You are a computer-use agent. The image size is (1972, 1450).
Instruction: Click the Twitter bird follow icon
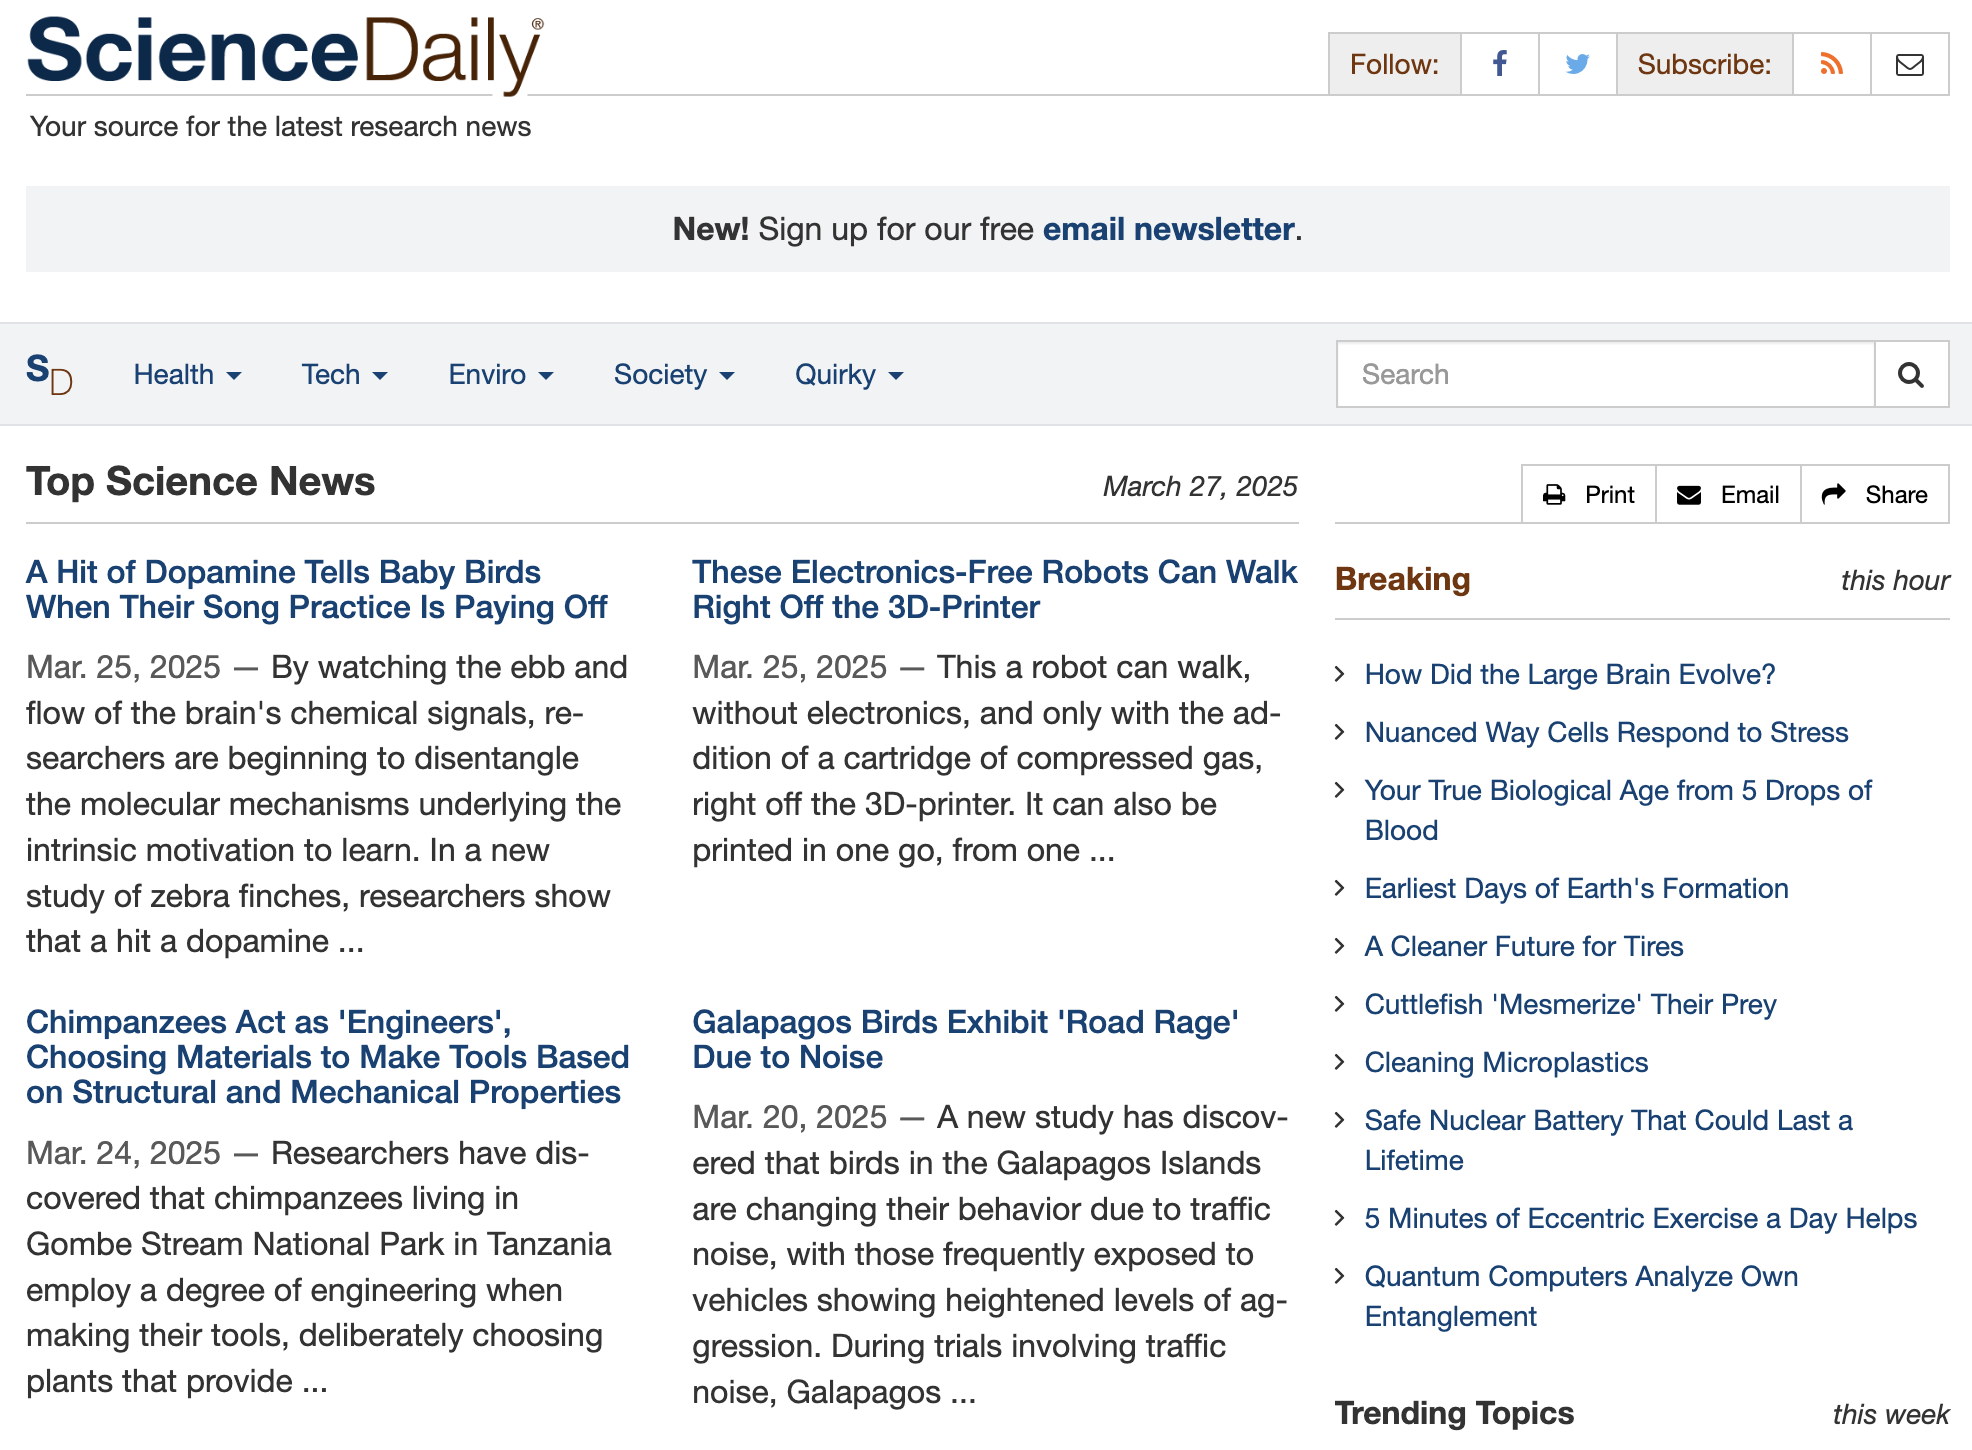(1577, 64)
